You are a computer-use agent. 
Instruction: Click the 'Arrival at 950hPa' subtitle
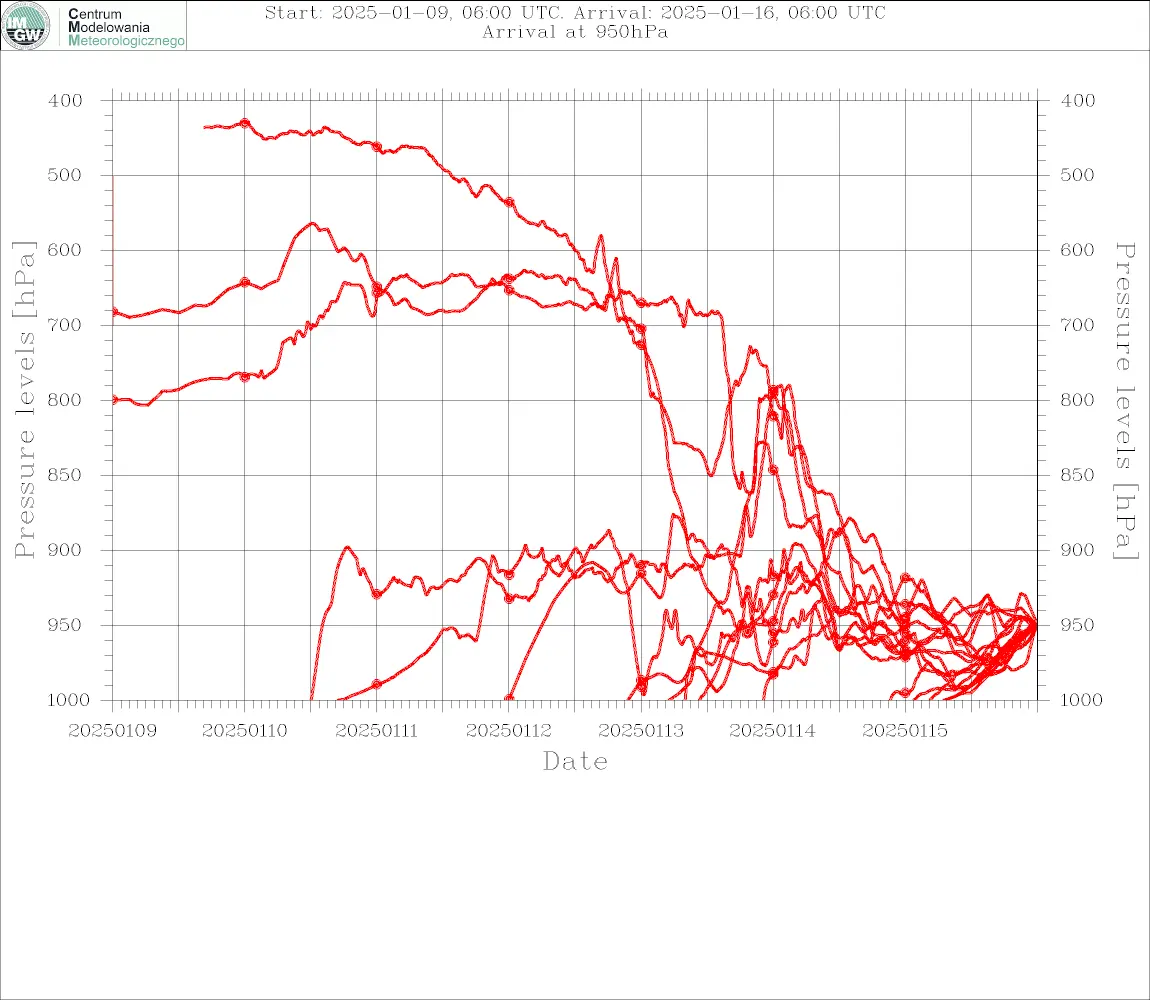(x=575, y=32)
